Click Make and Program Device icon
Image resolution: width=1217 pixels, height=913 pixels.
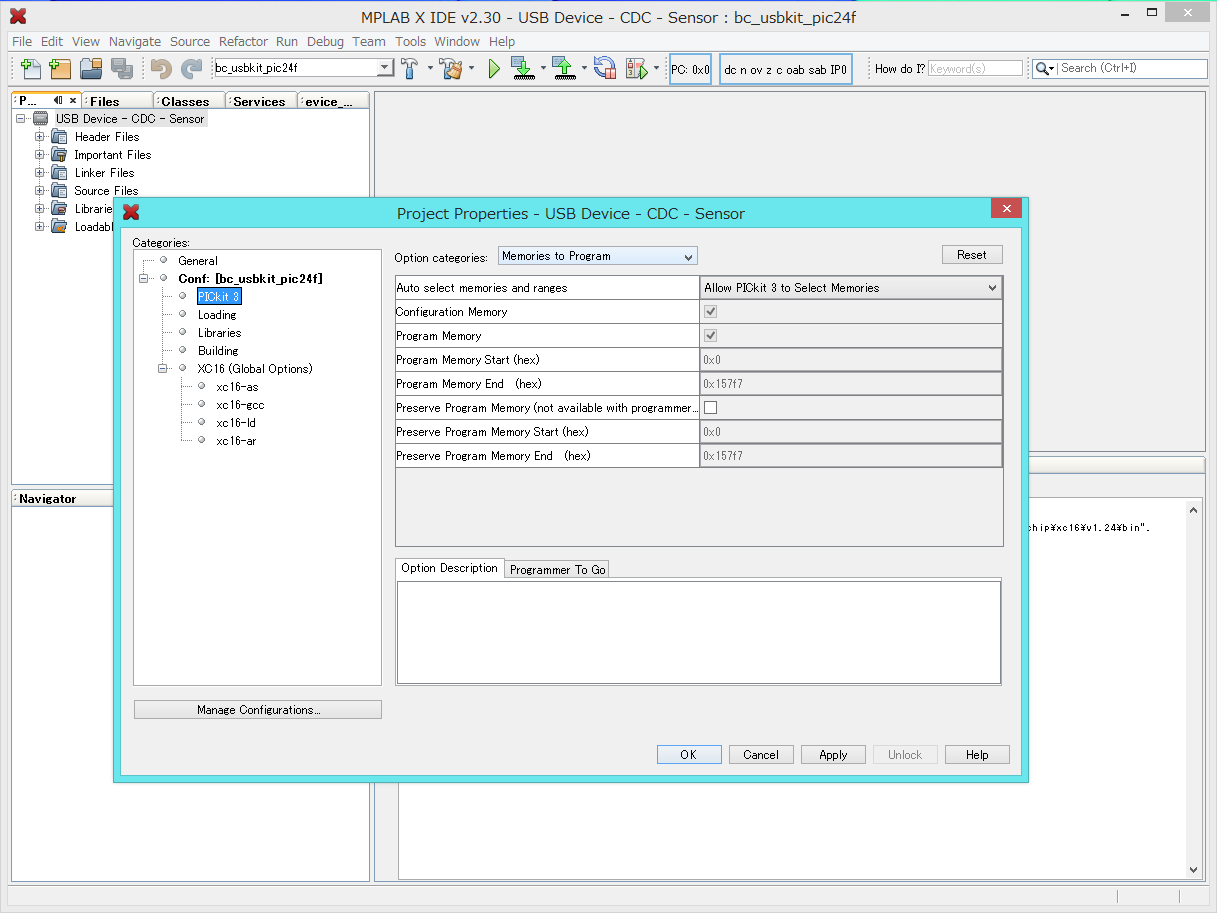tap(522, 68)
